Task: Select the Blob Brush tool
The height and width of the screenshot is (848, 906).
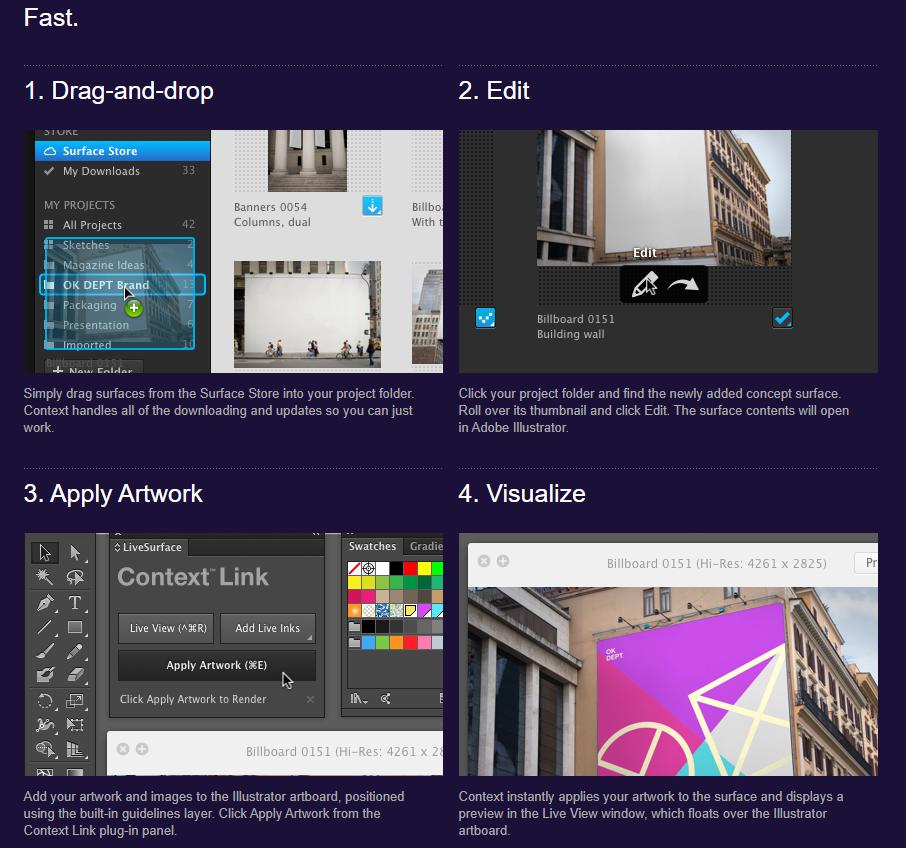Action: point(44,675)
